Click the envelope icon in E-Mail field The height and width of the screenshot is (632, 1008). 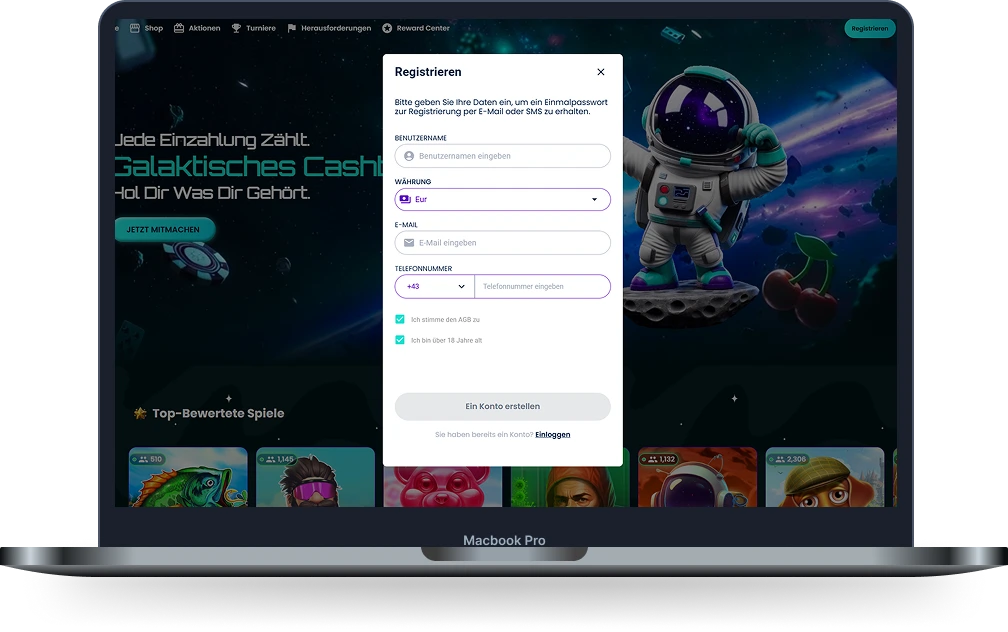point(409,243)
